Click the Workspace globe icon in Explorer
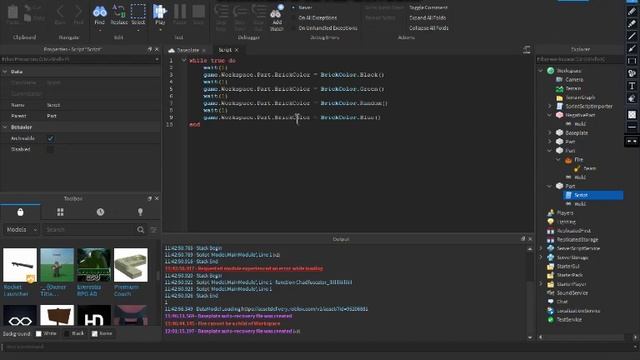The image size is (640, 360). (551, 71)
